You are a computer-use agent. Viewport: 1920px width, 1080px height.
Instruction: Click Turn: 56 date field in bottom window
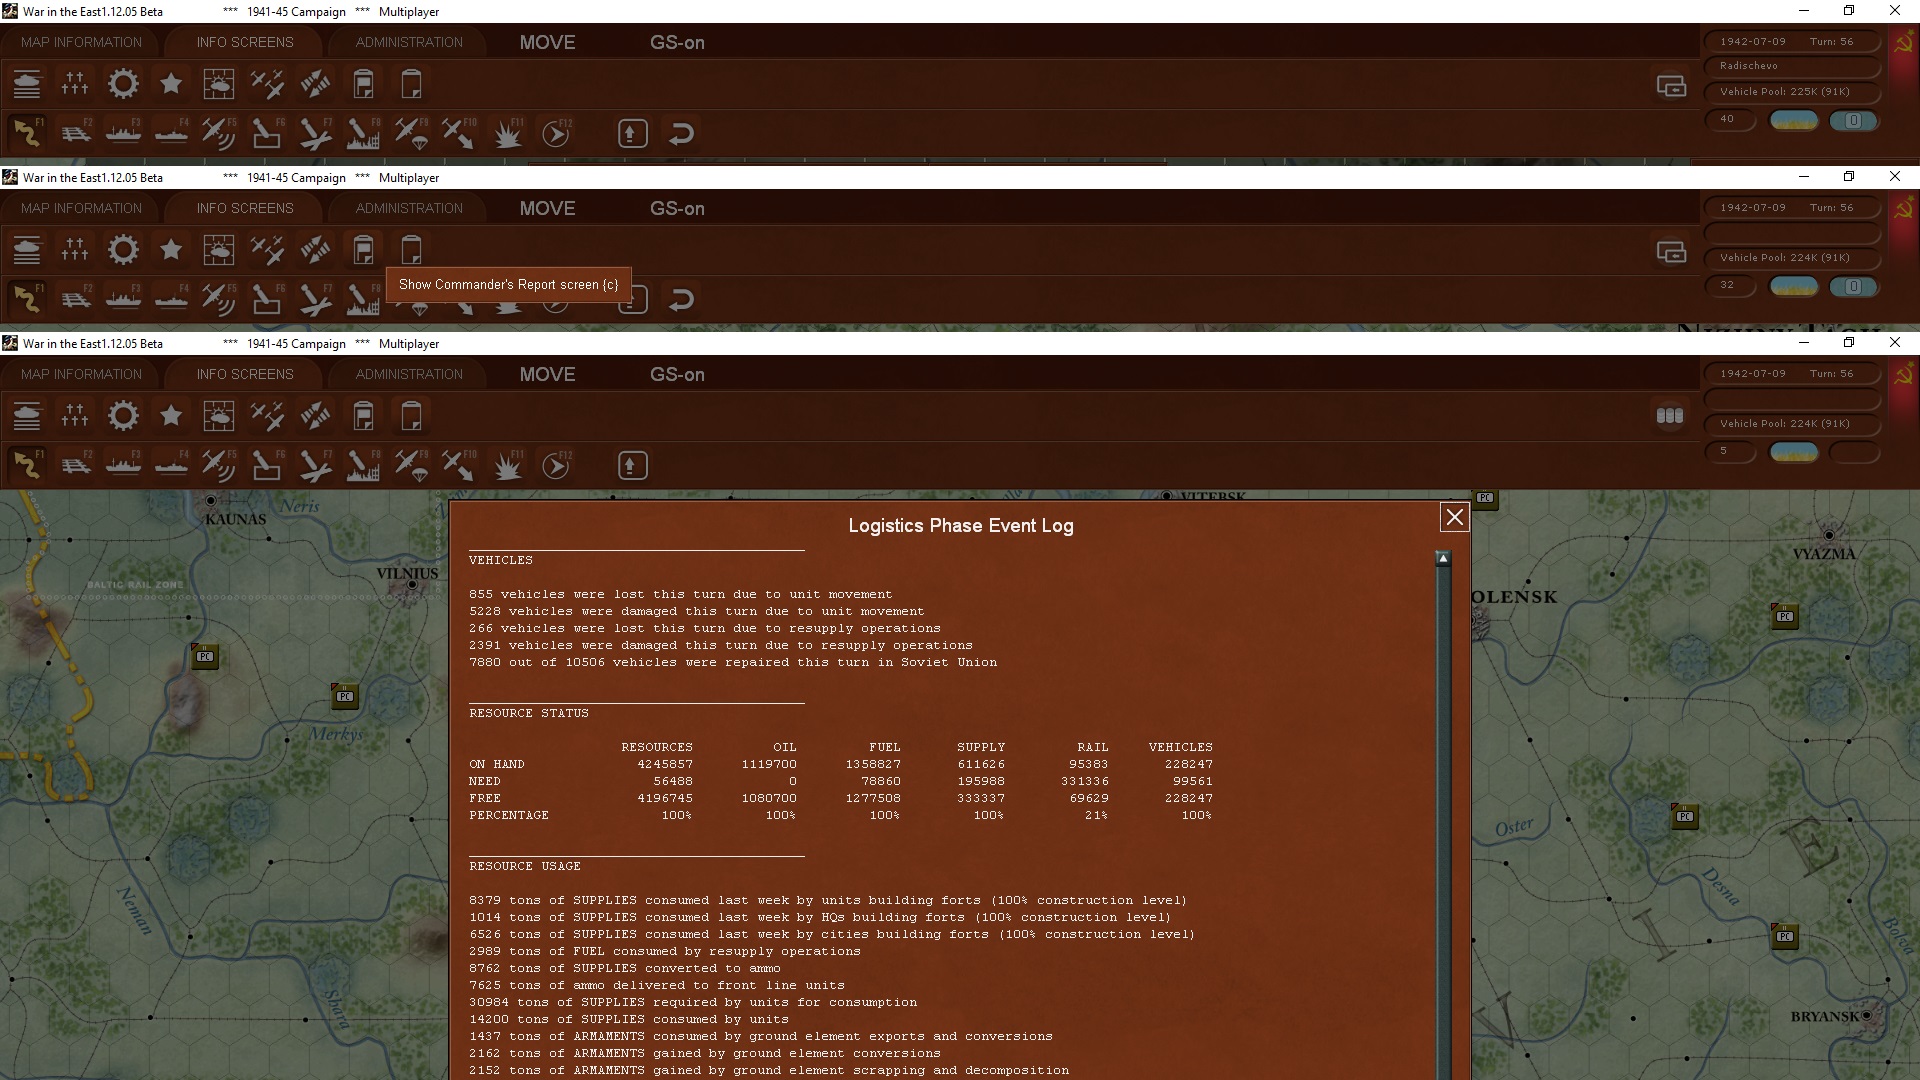[x=1791, y=374]
